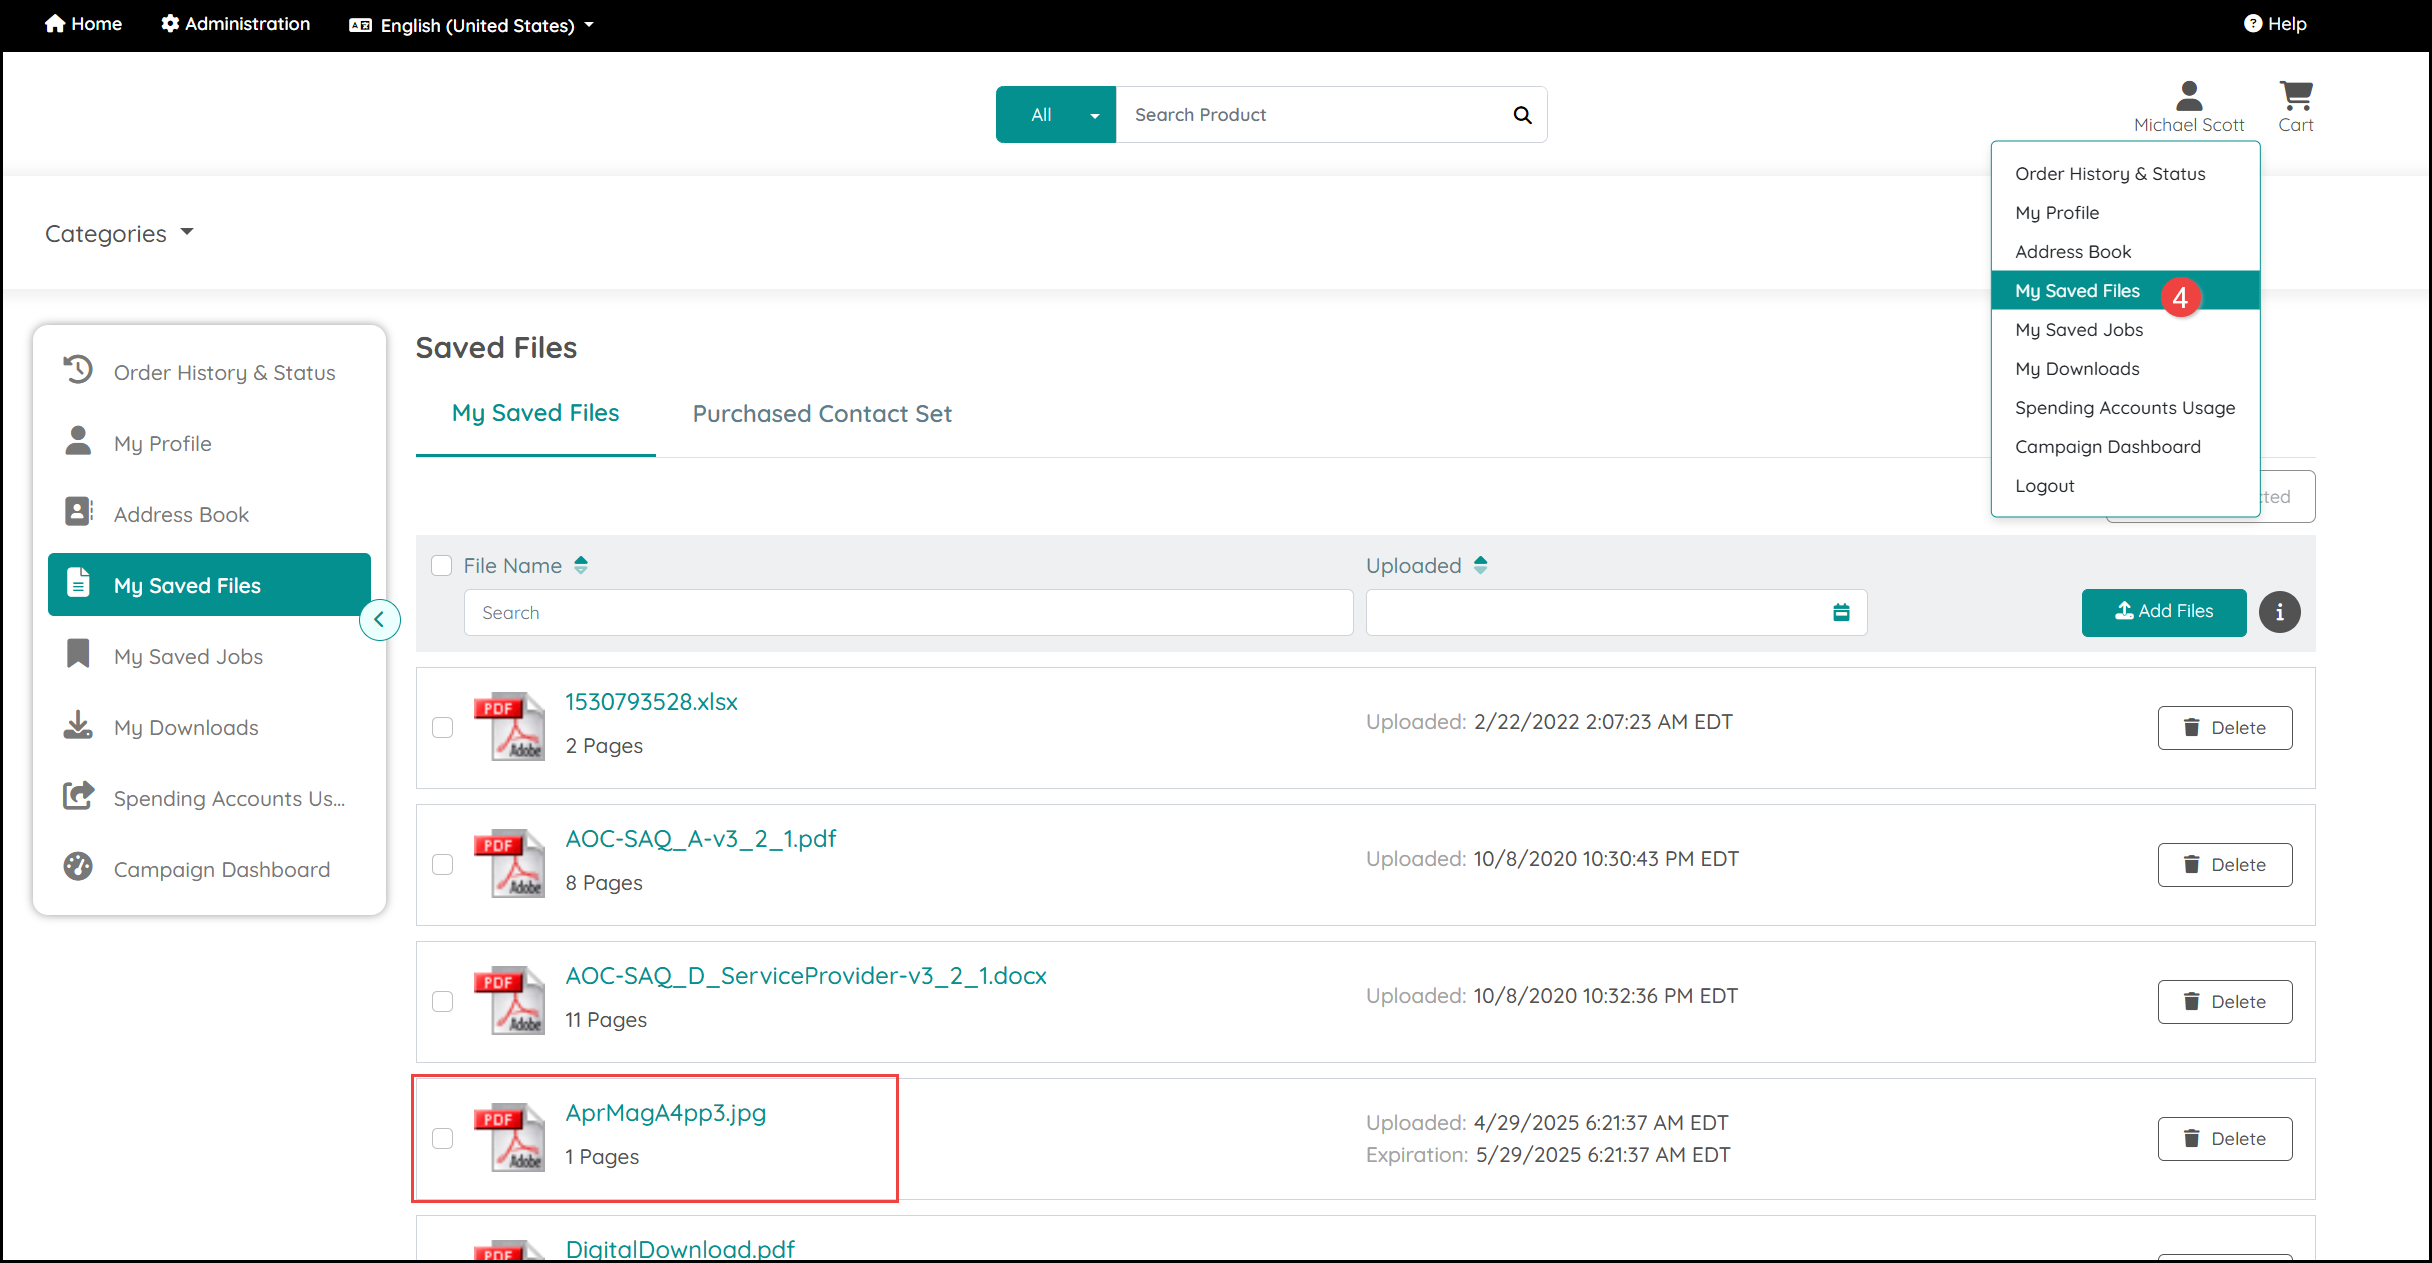Sort by Uploaded date using sort arrows
Screen dimensions: 2432x1263
[x=1480, y=565]
